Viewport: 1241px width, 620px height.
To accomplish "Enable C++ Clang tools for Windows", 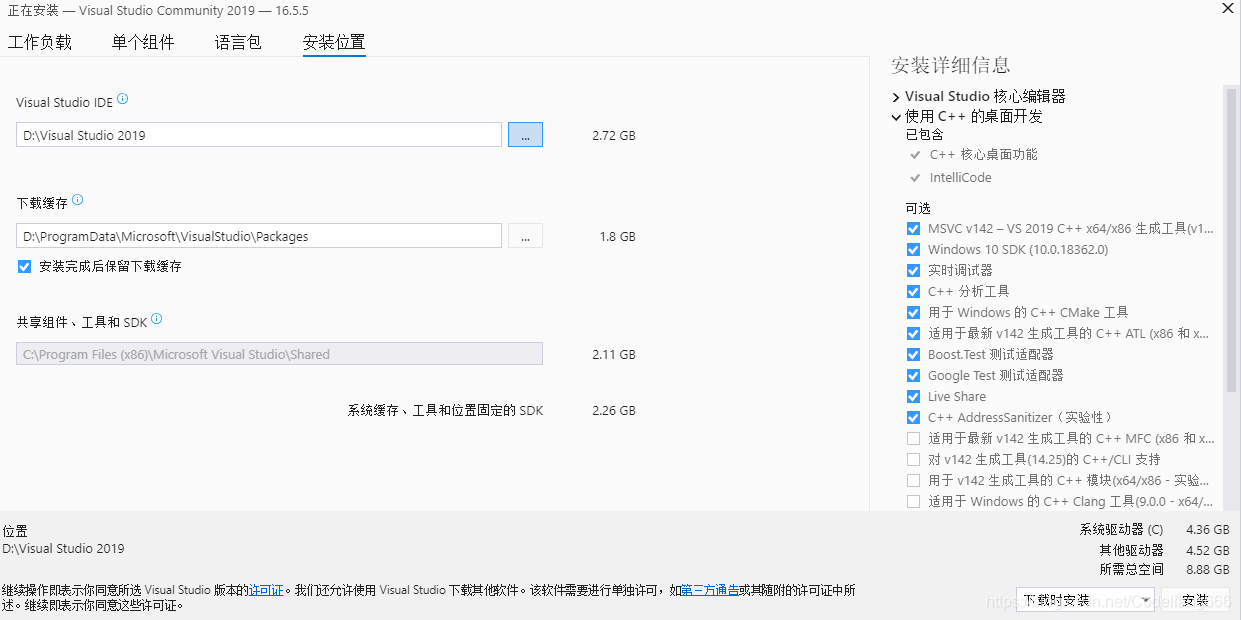I will [x=913, y=502].
